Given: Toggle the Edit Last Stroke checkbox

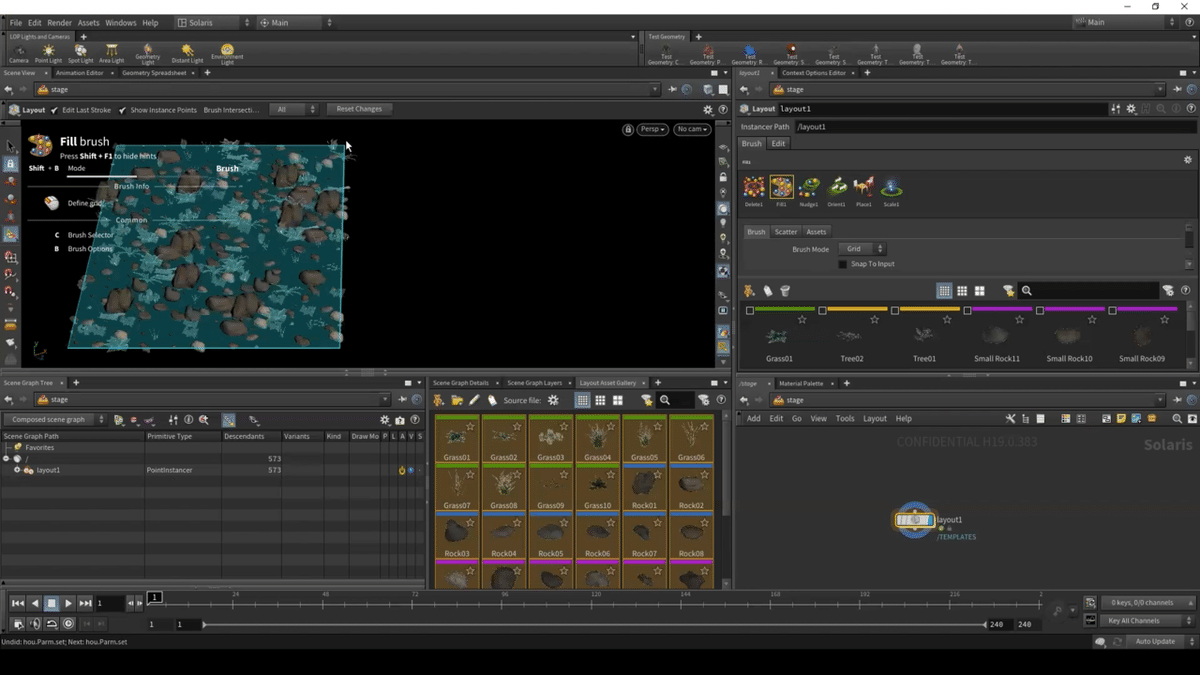Looking at the screenshot, I should [54, 110].
